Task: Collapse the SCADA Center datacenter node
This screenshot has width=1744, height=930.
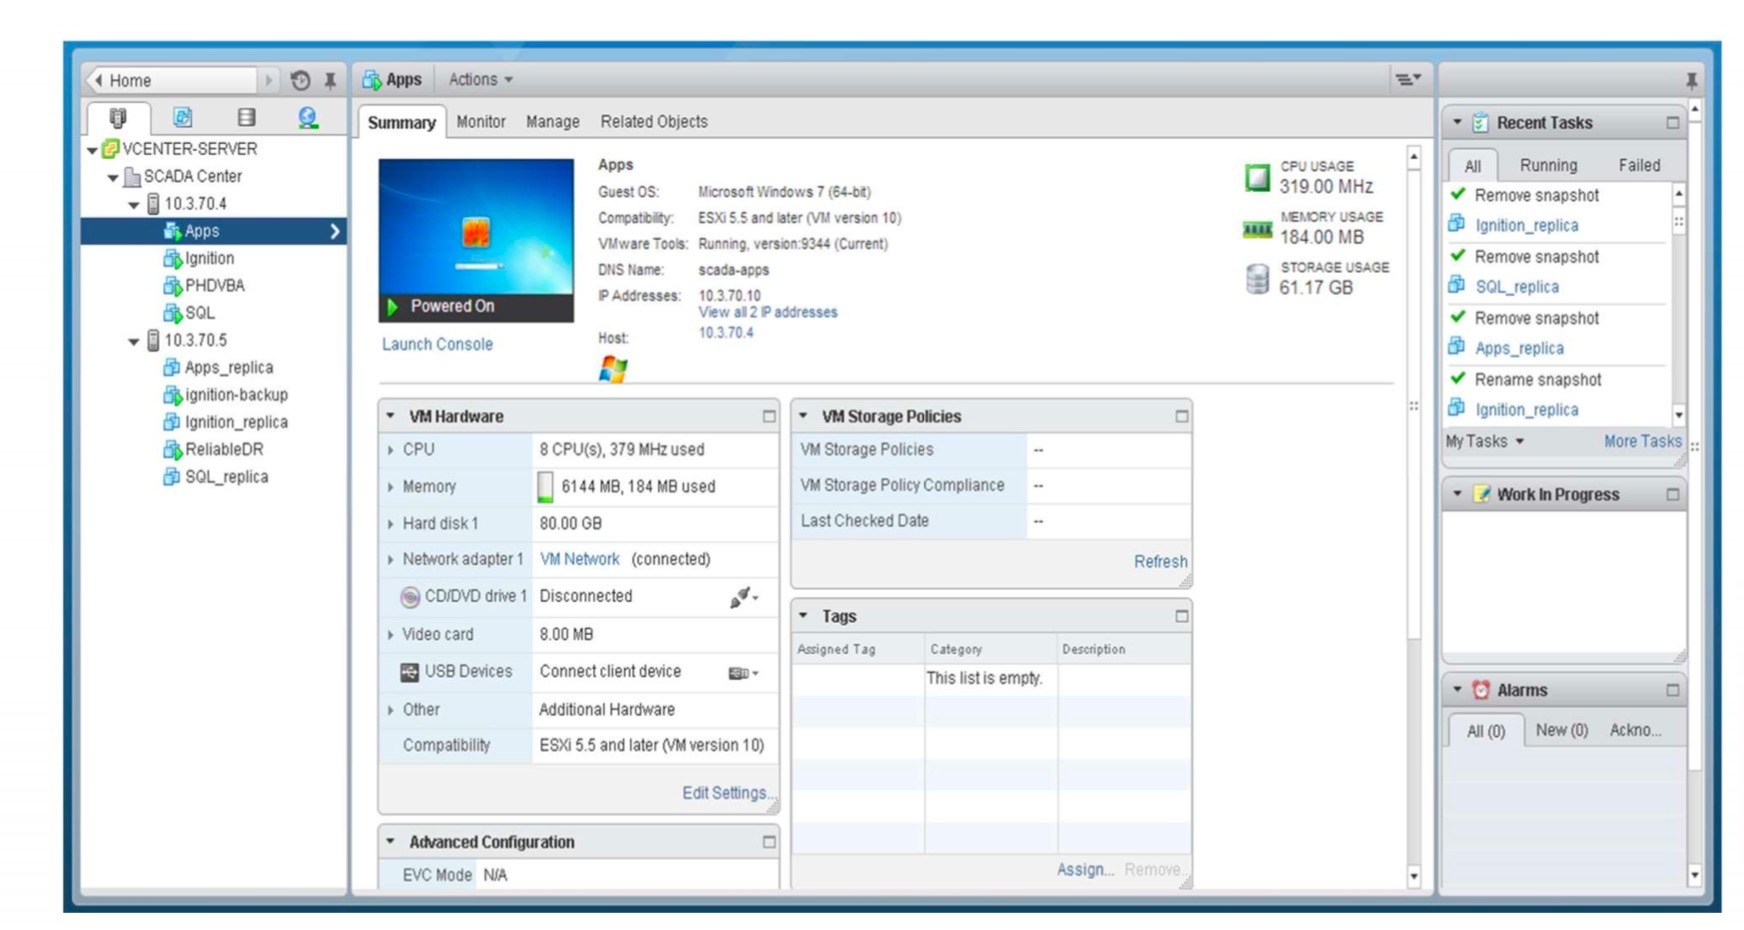Action: 113,178
